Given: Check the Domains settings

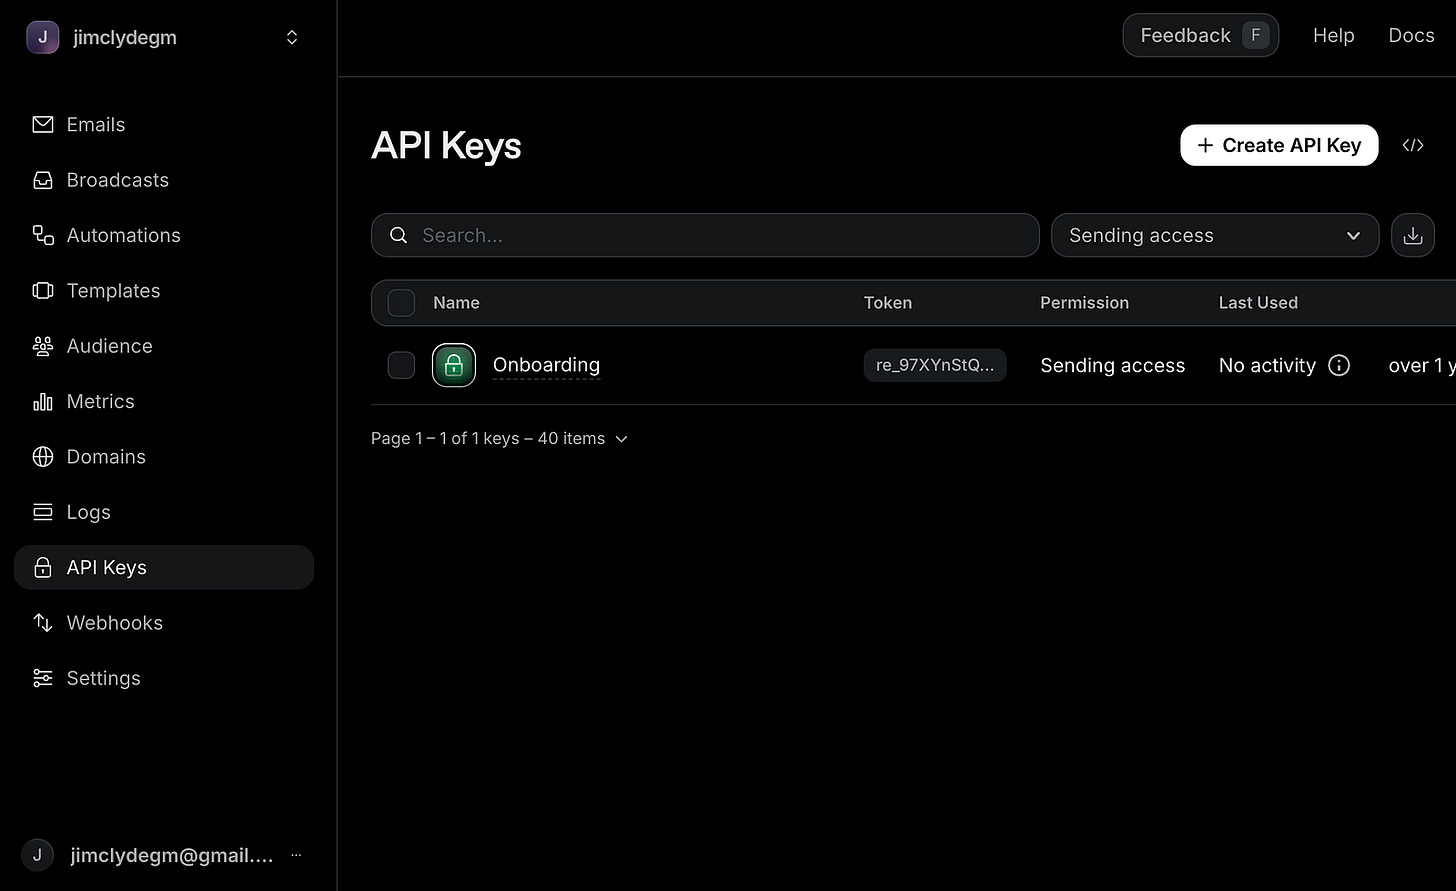Looking at the screenshot, I should [x=106, y=456].
